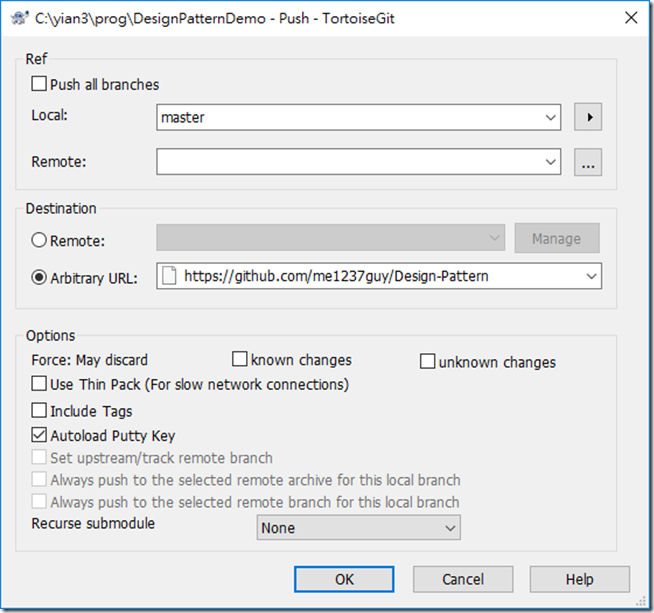
Task: Open Help for the Push dialog
Action: click(x=580, y=579)
